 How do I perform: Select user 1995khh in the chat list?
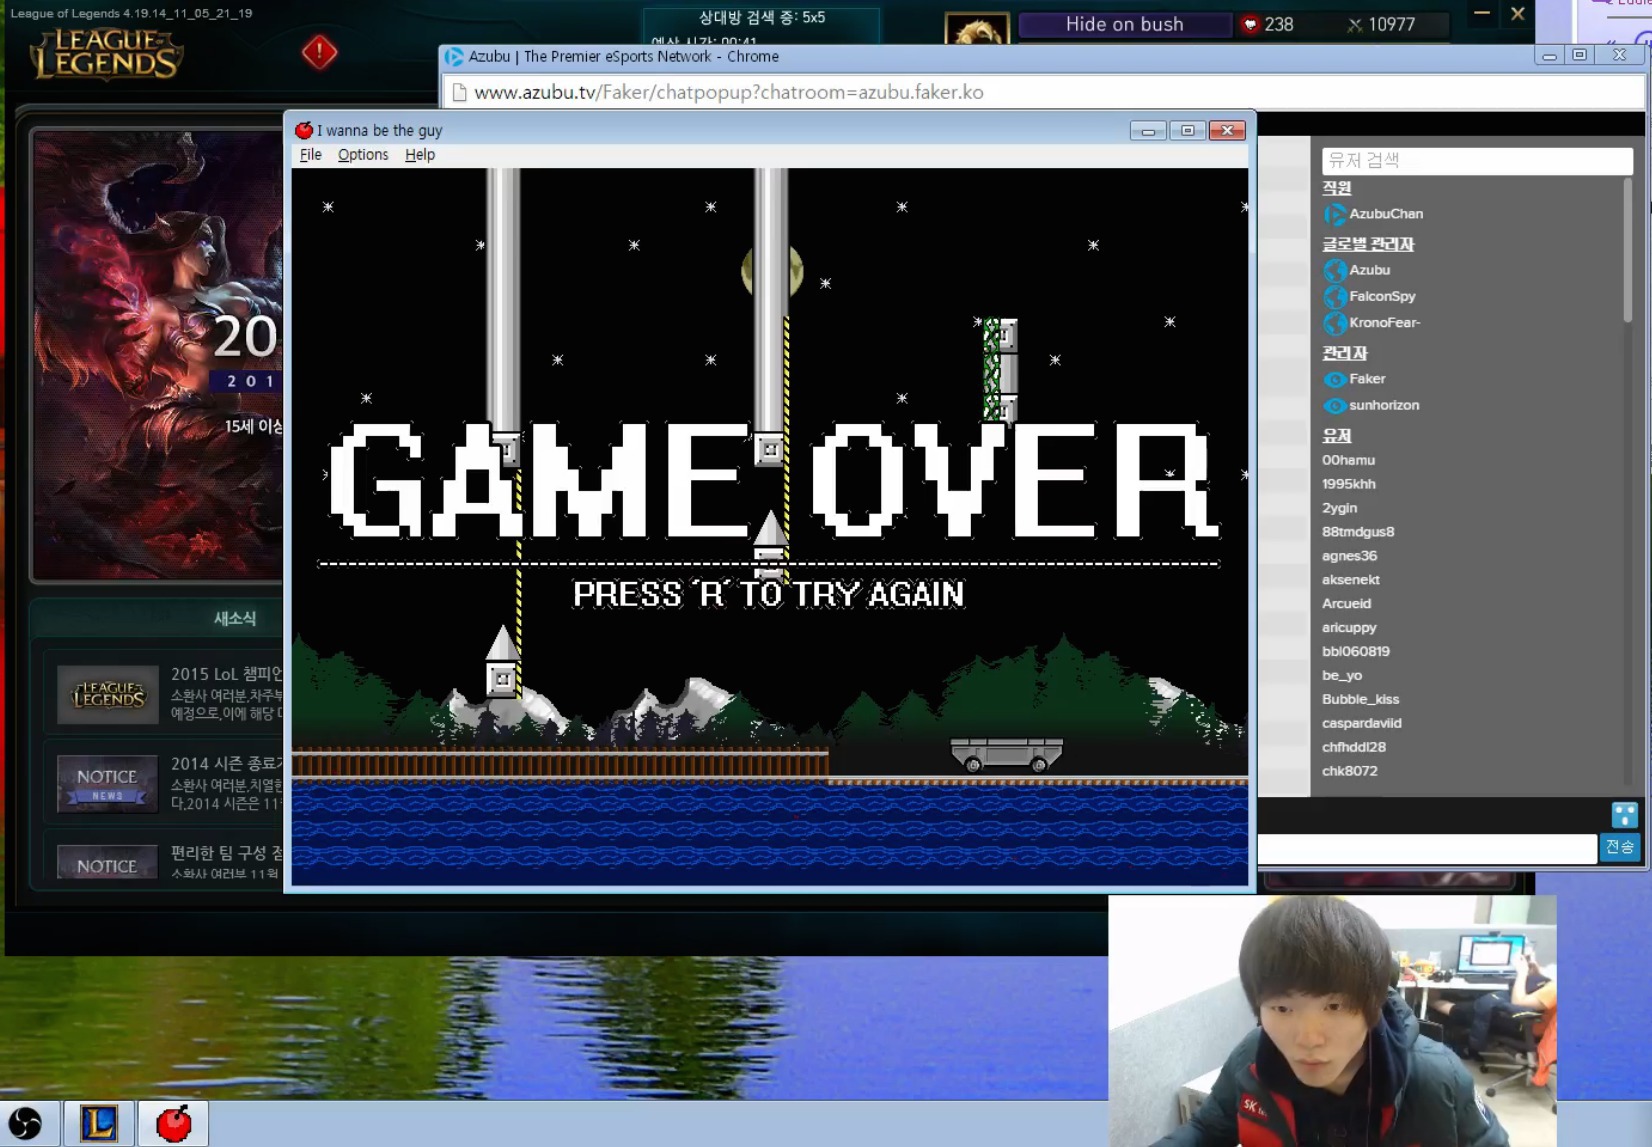coord(1349,484)
